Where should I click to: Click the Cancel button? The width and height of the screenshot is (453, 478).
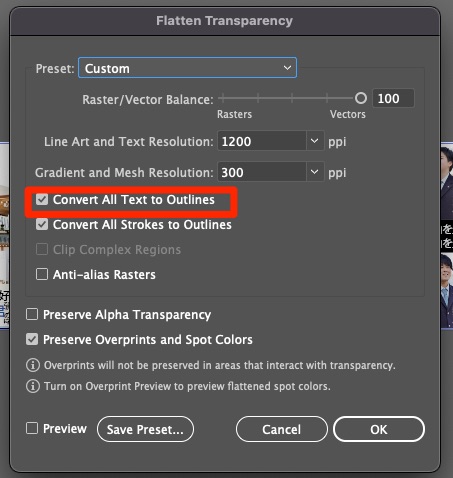click(x=282, y=429)
